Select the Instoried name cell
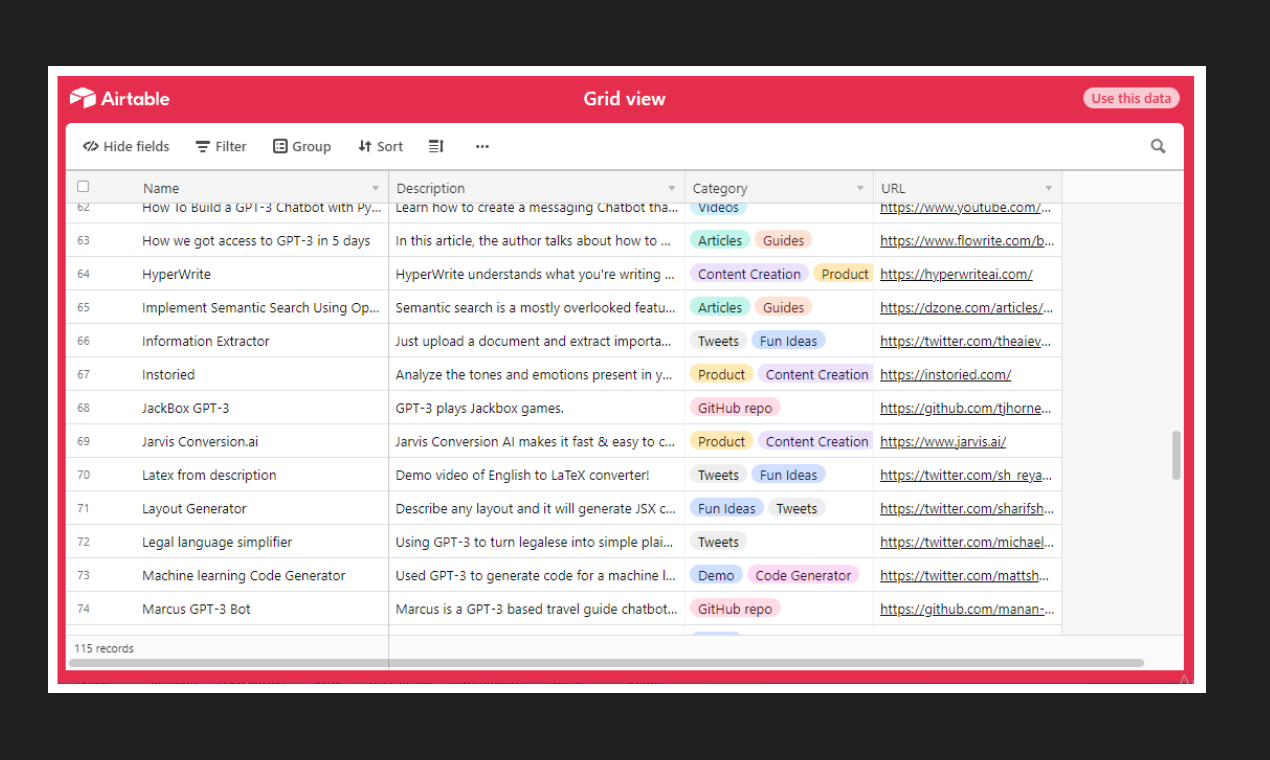1270x760 pixels. [261, 374]
